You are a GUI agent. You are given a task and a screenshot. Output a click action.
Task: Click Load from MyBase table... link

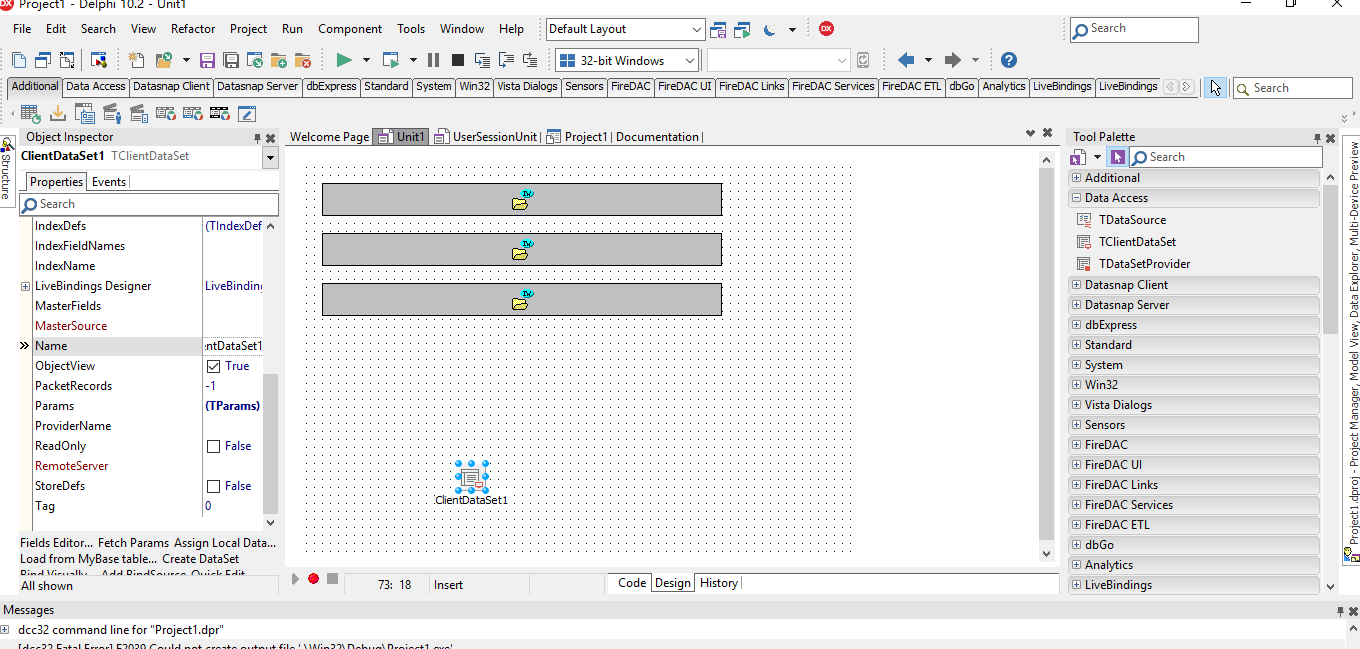pos(88,559)
